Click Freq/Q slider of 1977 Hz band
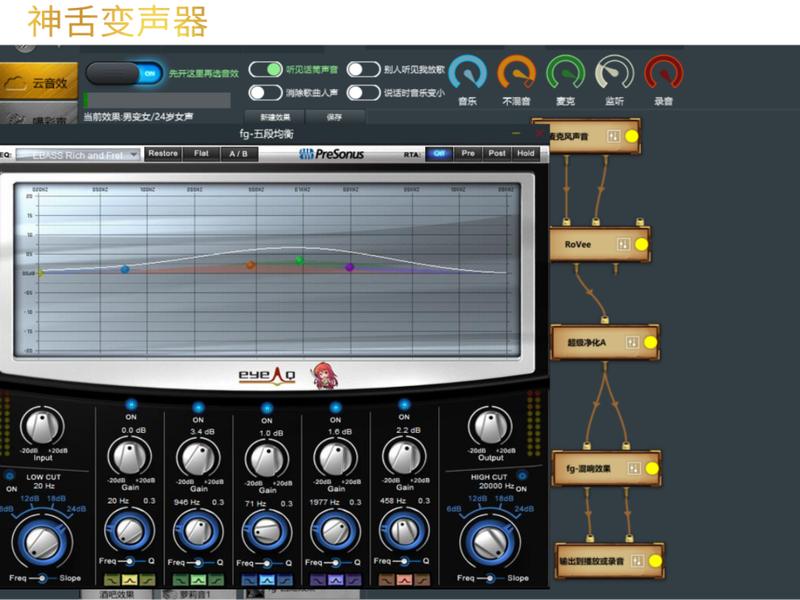 335,562
